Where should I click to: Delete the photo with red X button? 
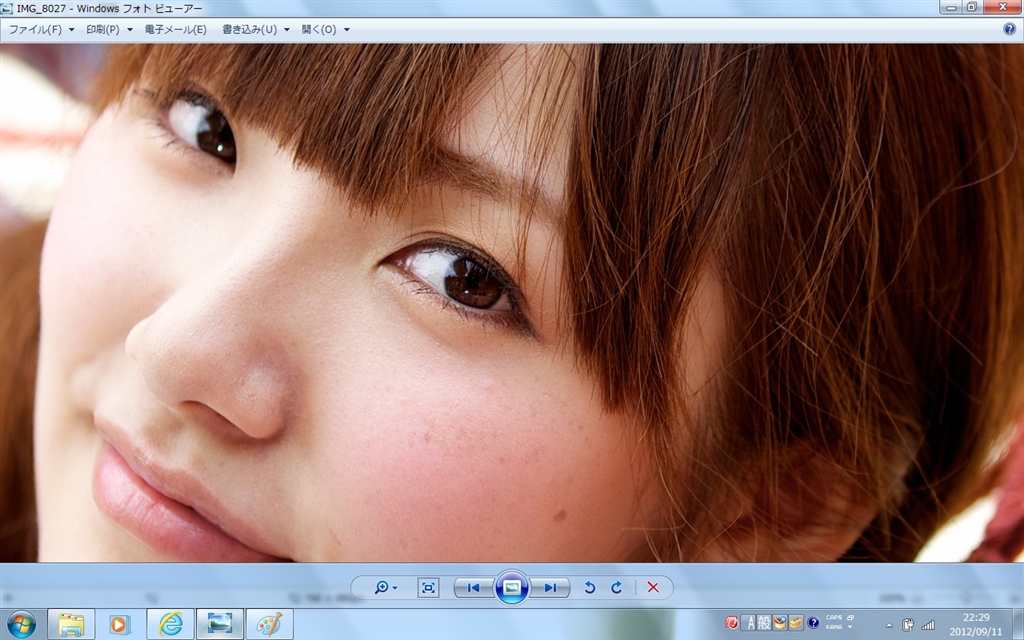point(652,588)
